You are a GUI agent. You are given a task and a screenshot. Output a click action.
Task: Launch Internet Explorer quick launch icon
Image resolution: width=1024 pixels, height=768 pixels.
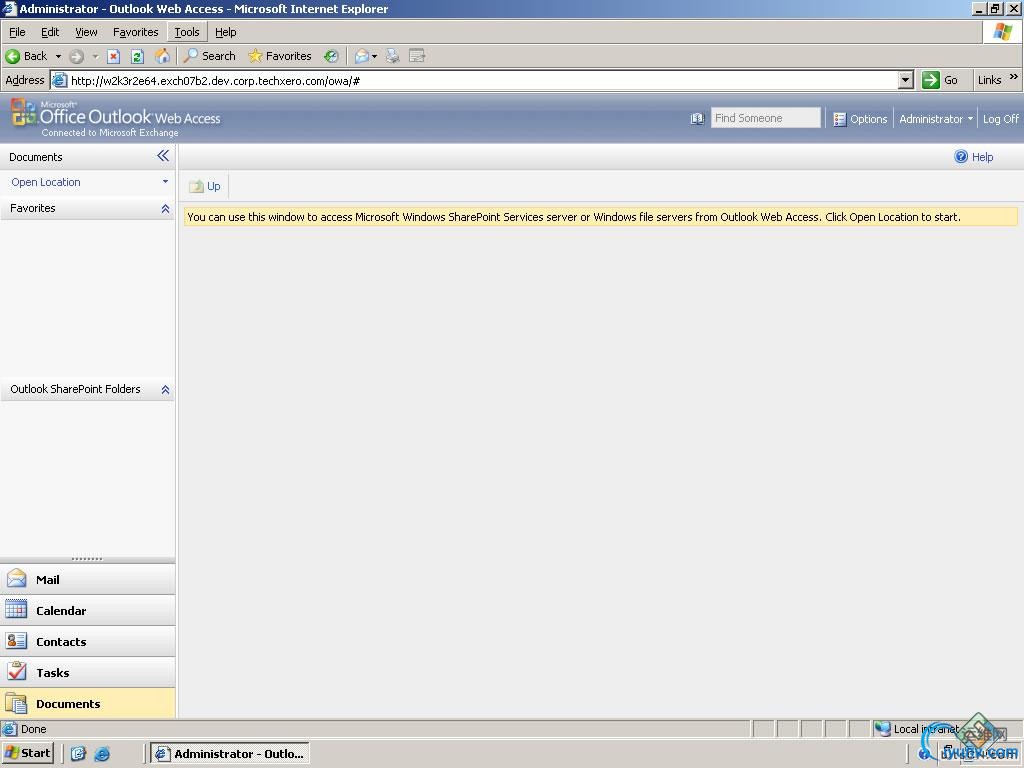(x=103, y=754)
